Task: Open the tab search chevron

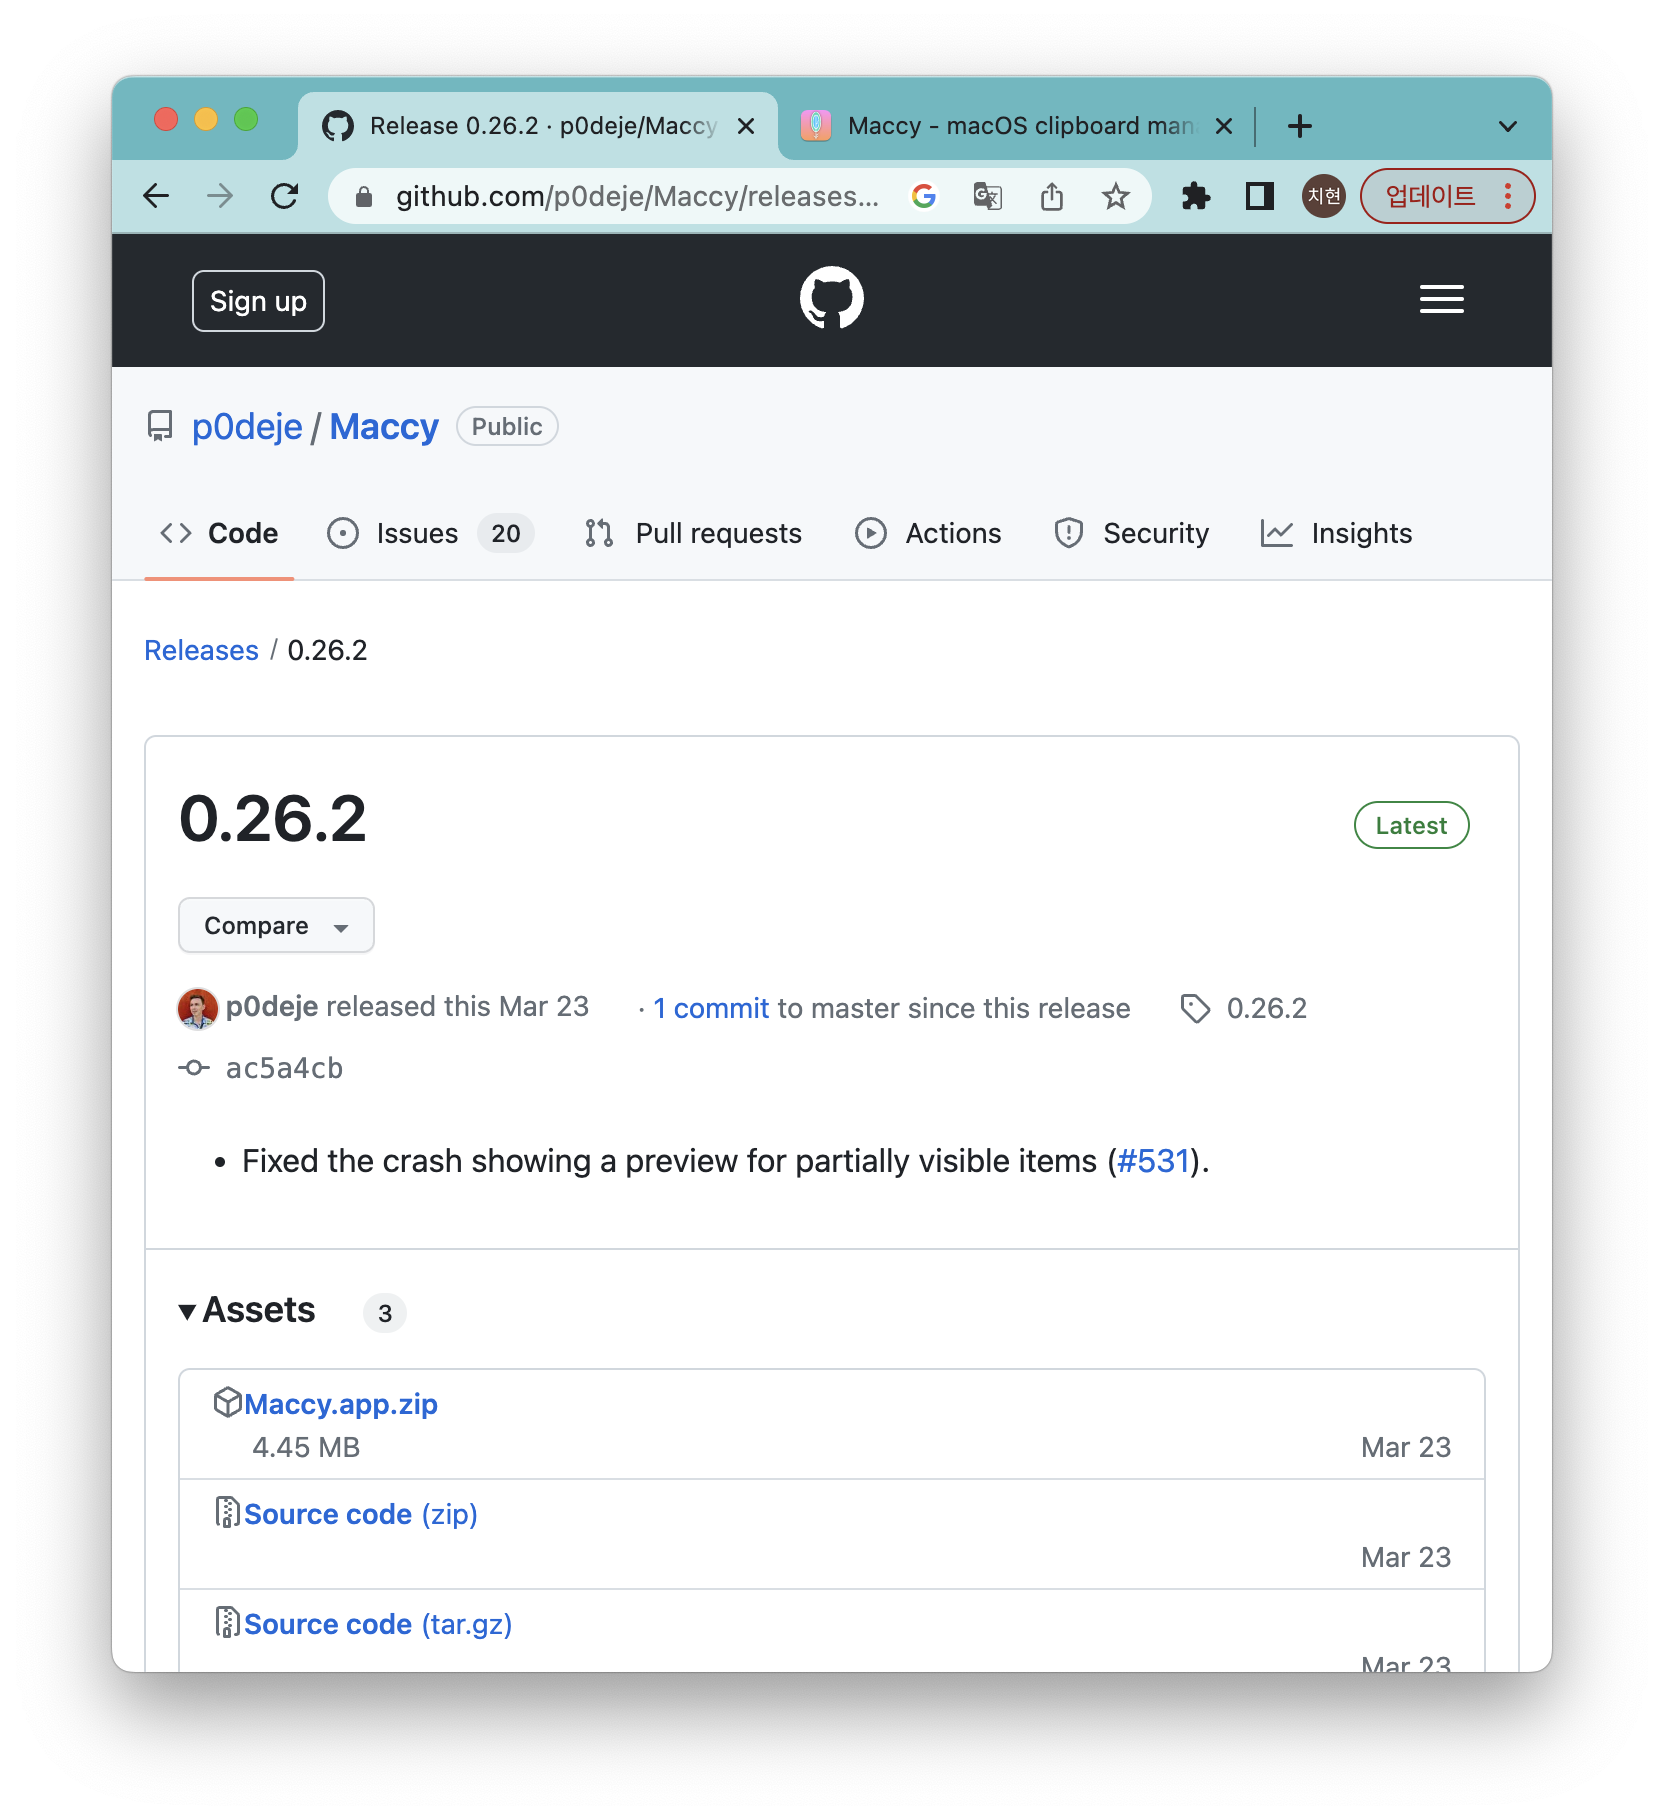Action: pyautogui.click(x=1508, y=126)
